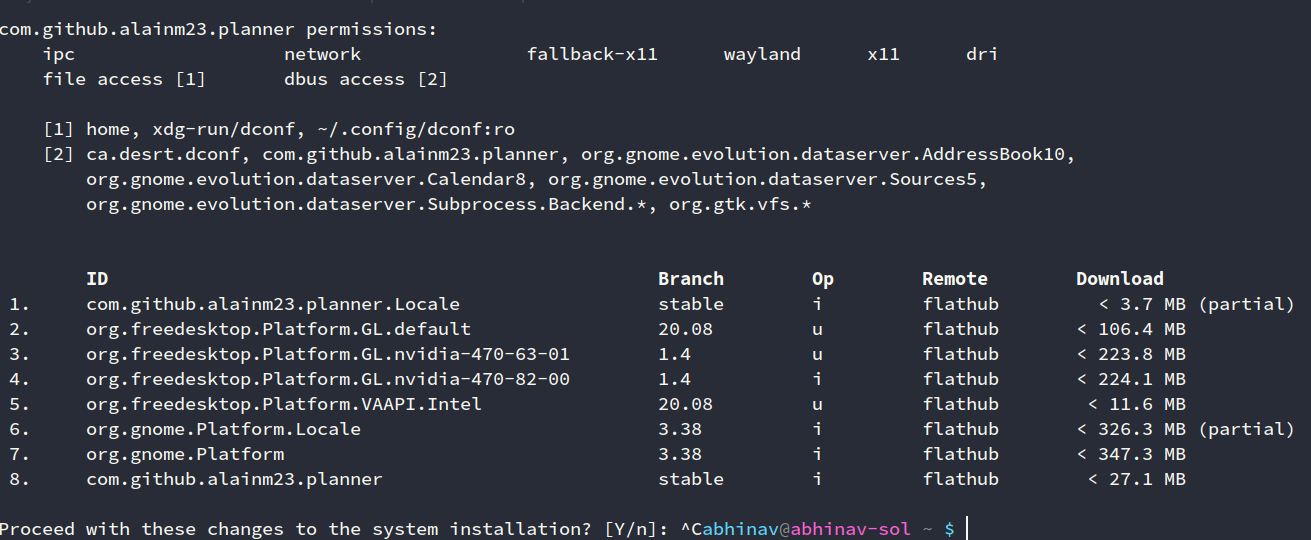Click the 'flathub' remote in VAAPI.Intel row

coord(960,404)
